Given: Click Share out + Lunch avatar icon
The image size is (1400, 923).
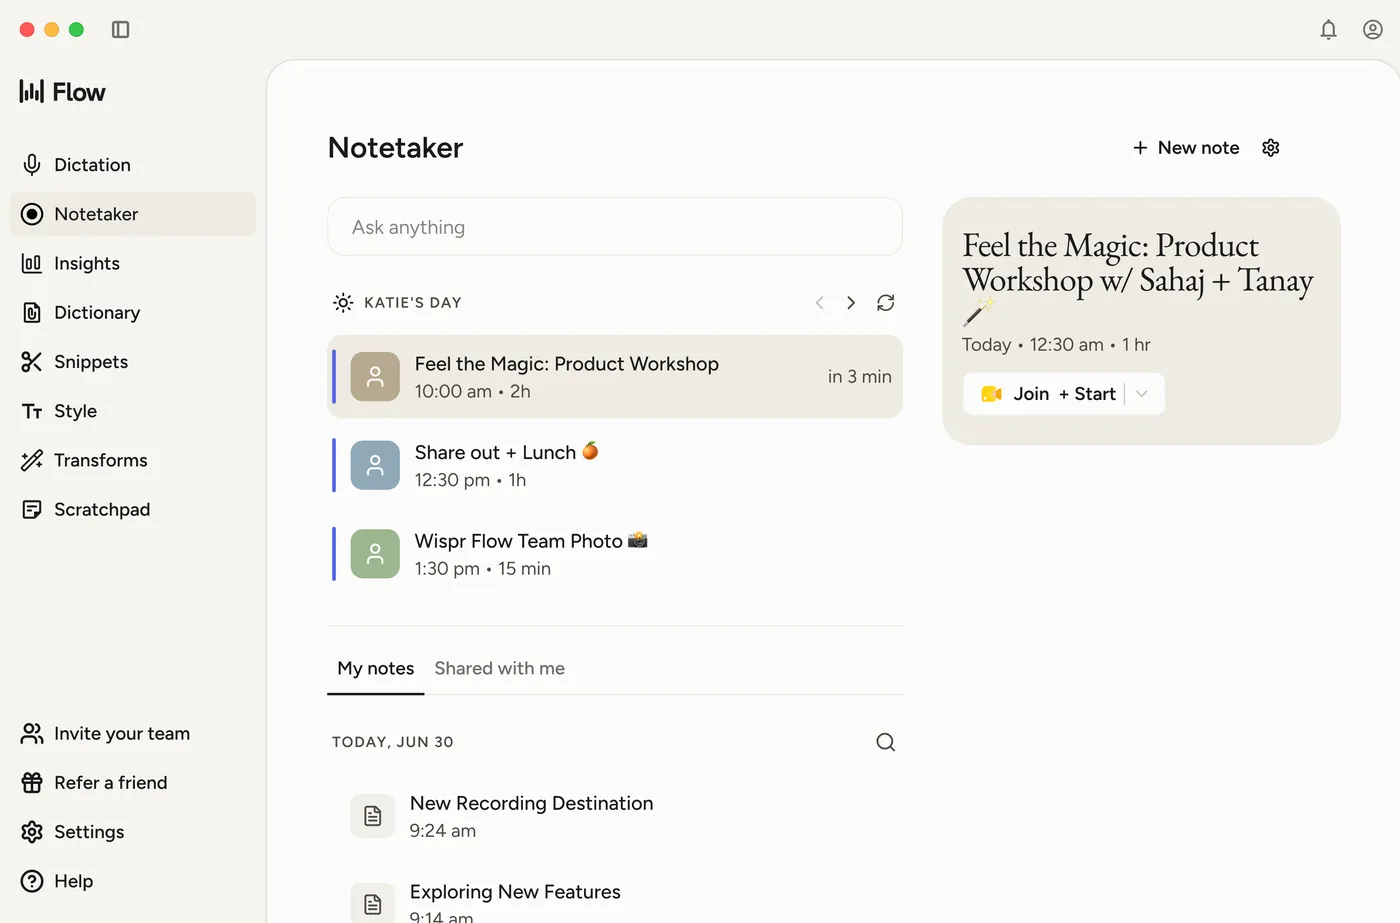Looking at the screenshot, I should point(375,465).
